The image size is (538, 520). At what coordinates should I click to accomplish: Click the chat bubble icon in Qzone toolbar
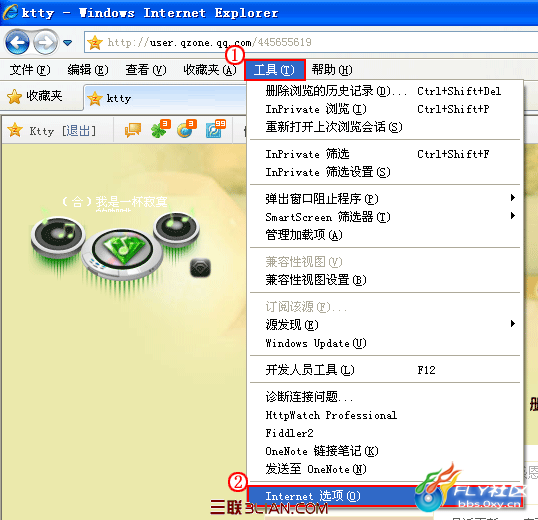132,130
